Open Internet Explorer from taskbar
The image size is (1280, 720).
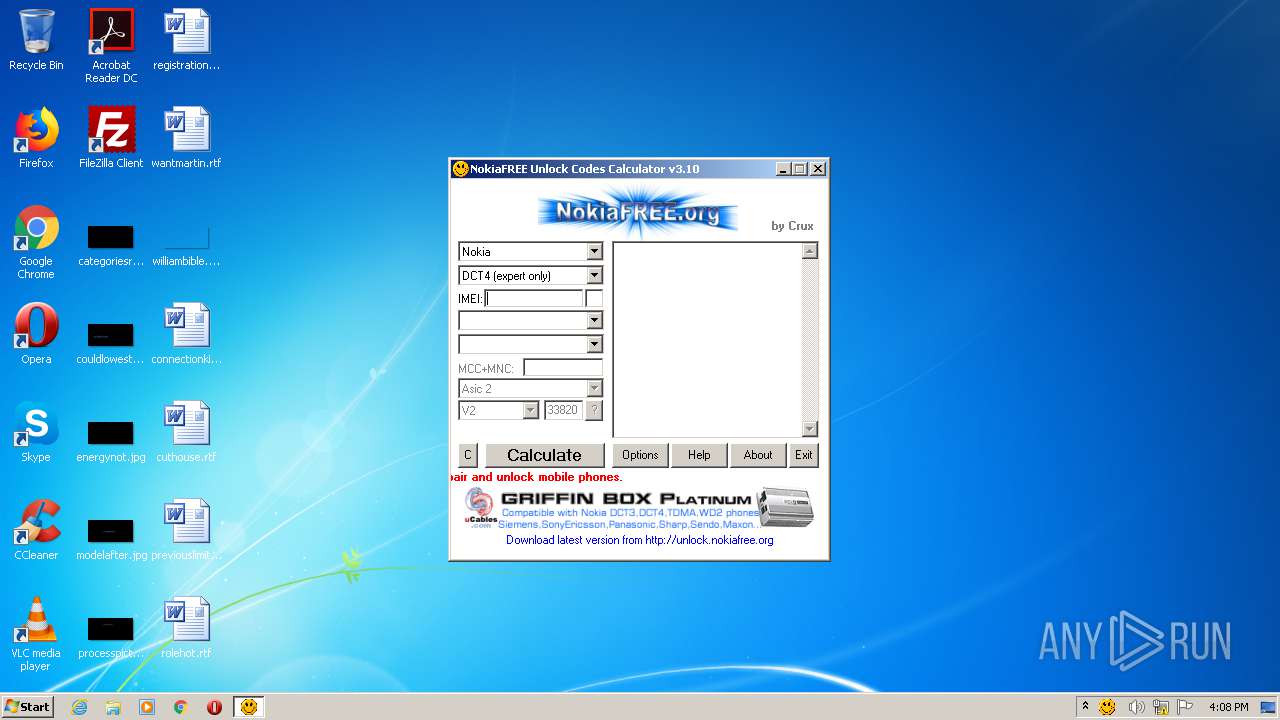[x=79, y=707]
